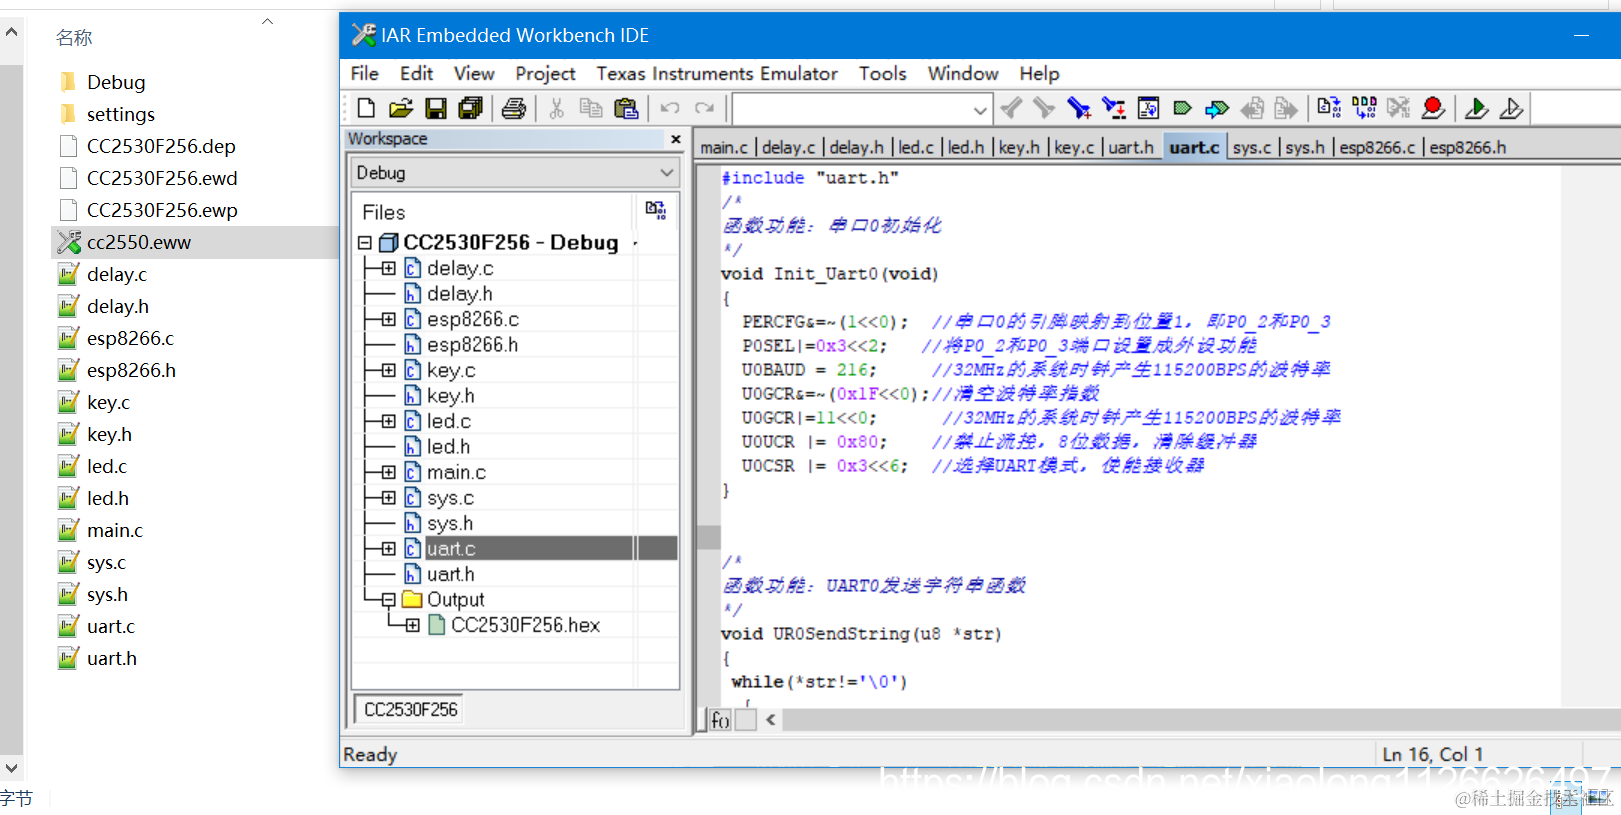Close the Workspace panel
The image size is (1621, 815).
[676, 139]
